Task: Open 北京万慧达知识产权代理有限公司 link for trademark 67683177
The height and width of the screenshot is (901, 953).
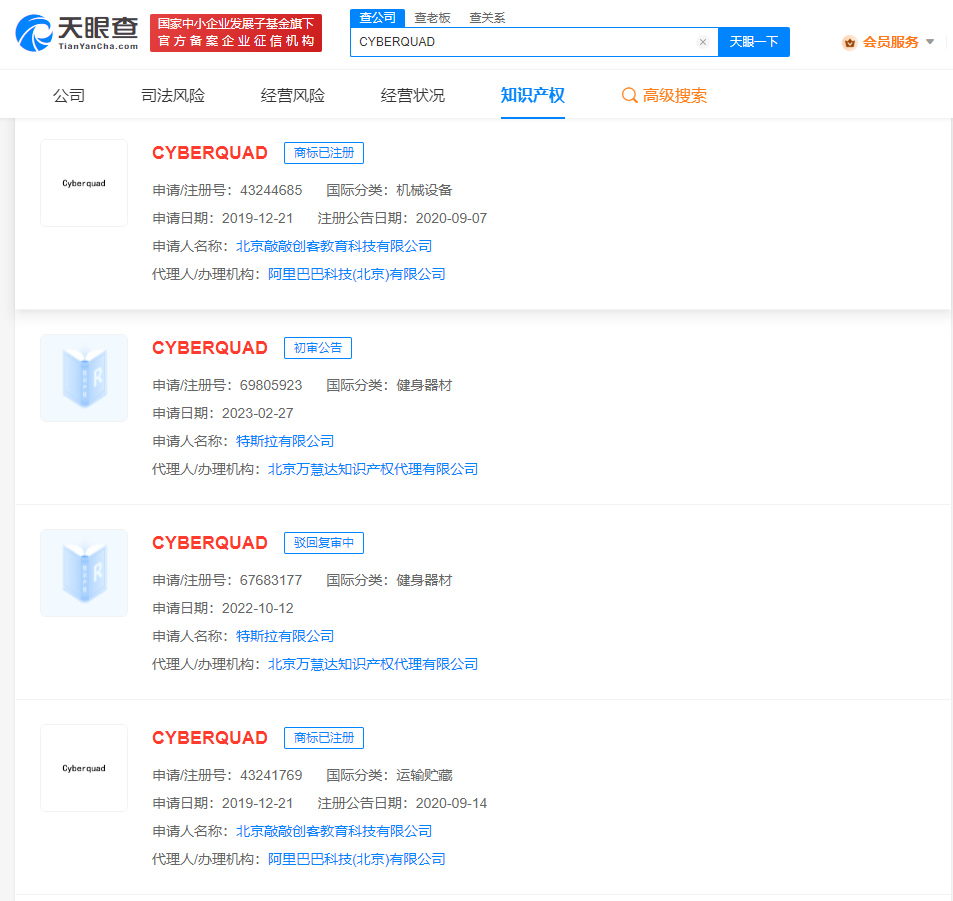Action: click(x=373, y=665)
